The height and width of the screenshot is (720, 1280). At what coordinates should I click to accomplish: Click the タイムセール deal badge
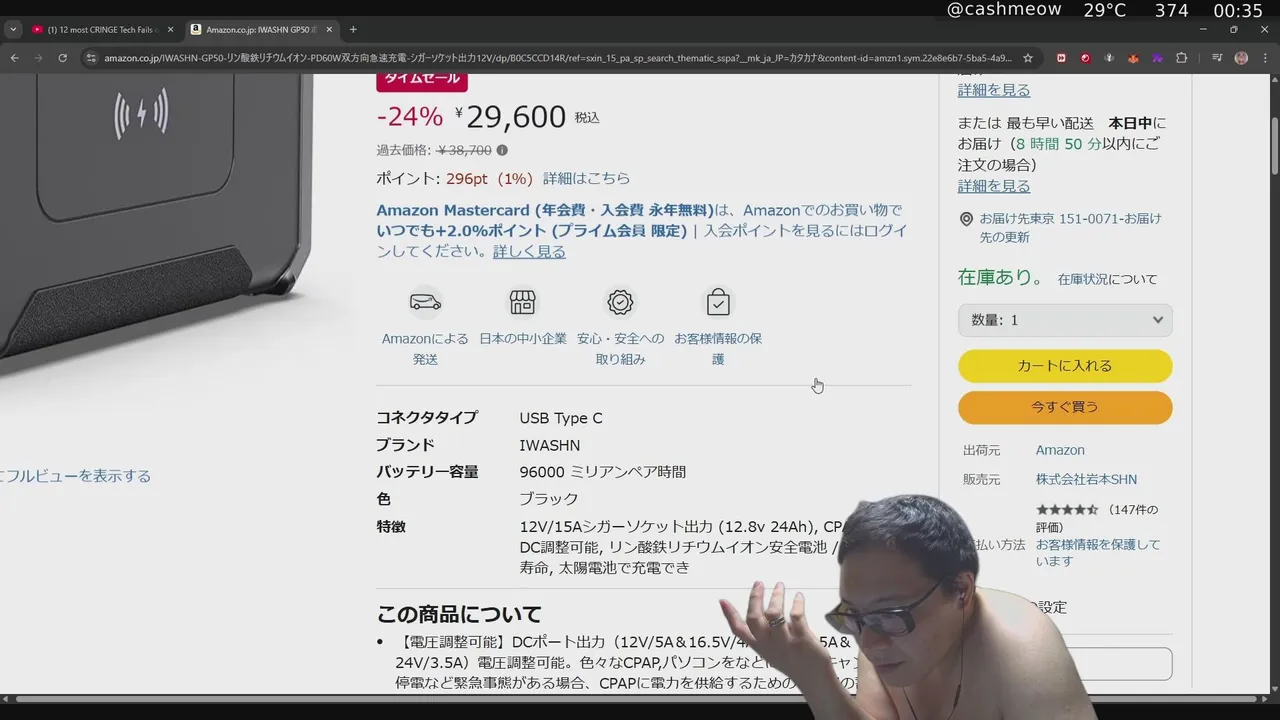point(422,79)
